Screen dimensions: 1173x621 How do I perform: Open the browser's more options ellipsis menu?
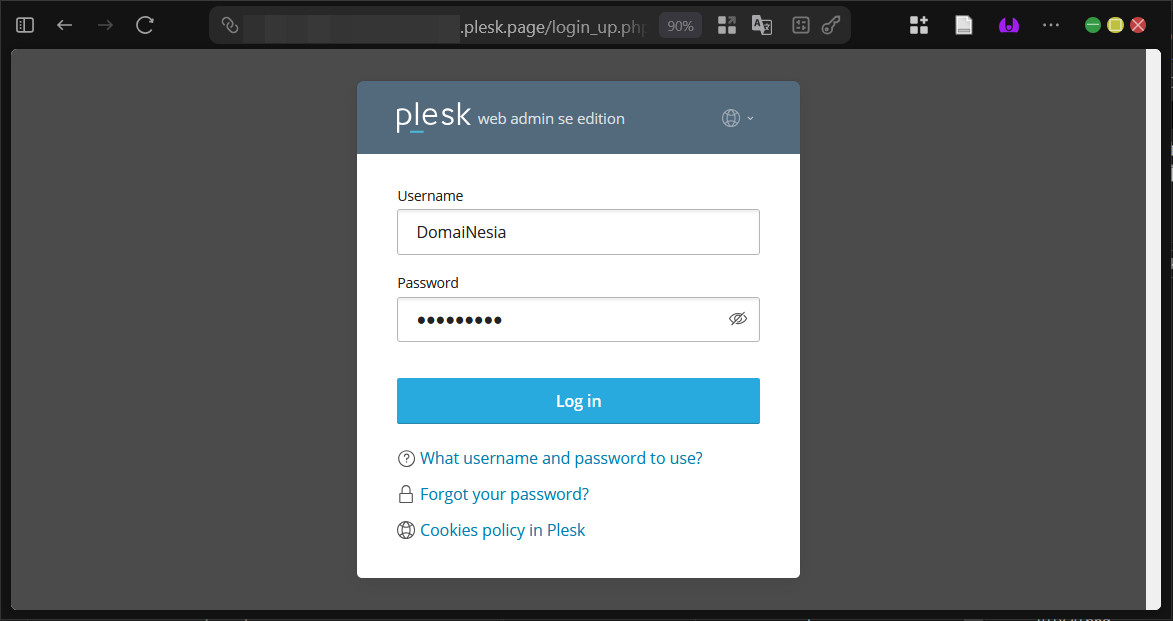(x=1050, y=24)
